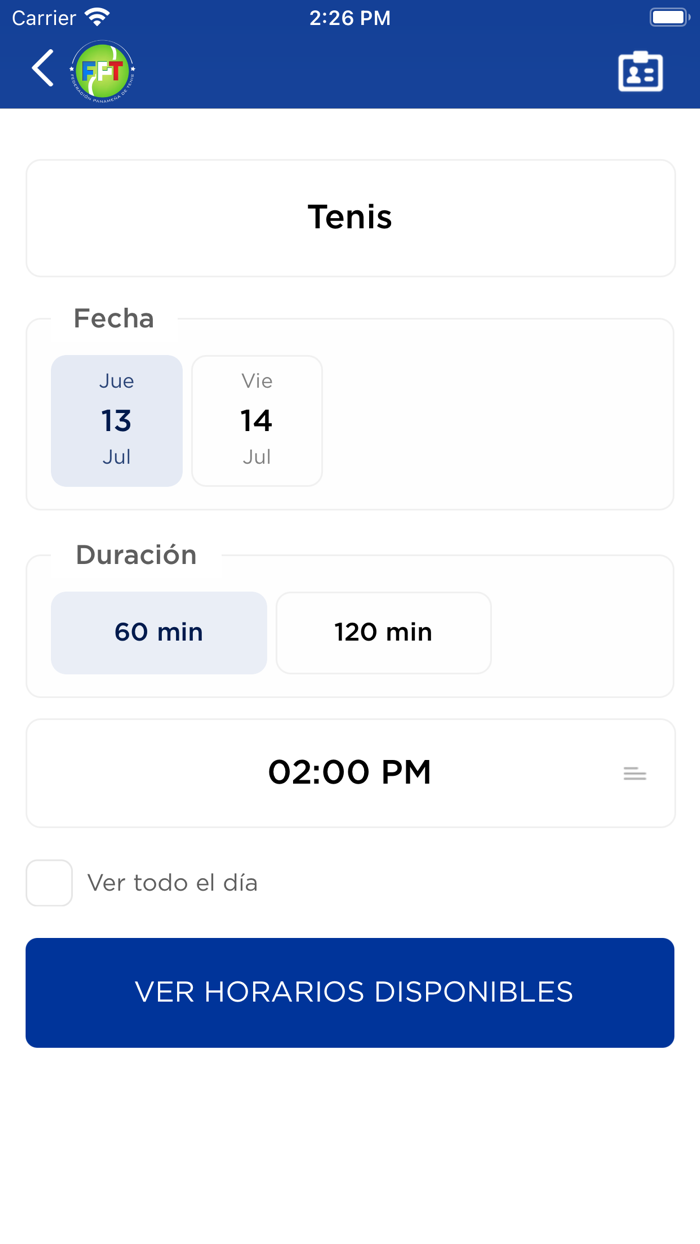Tap the WiFi icon in the status bar
The image size is (700, 1244).
[x=96, y=16]
